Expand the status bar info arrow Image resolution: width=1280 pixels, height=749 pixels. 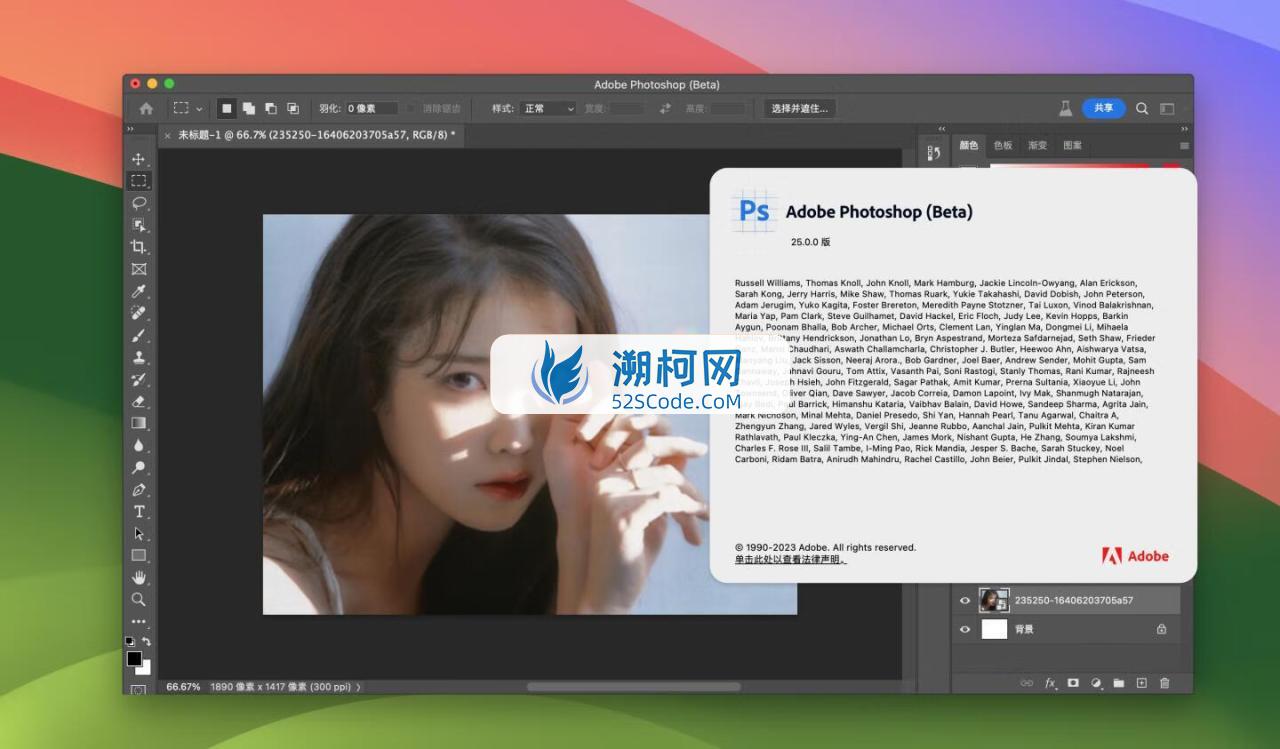coord(359,687)
